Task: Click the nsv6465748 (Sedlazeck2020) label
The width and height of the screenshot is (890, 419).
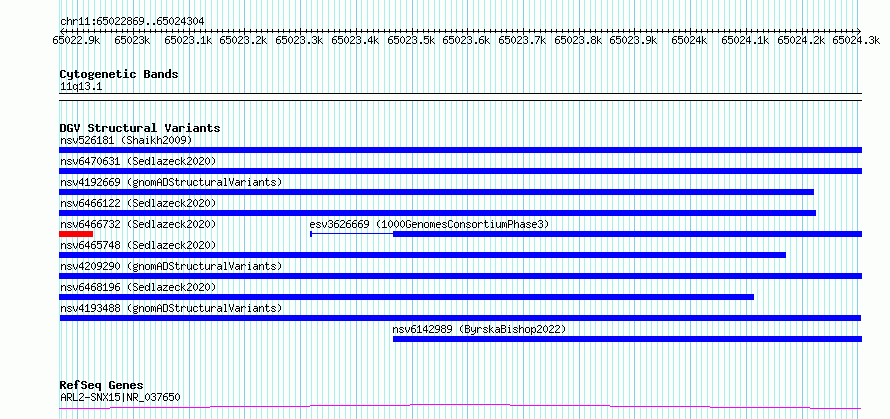Action: click(x=138, y=245)
